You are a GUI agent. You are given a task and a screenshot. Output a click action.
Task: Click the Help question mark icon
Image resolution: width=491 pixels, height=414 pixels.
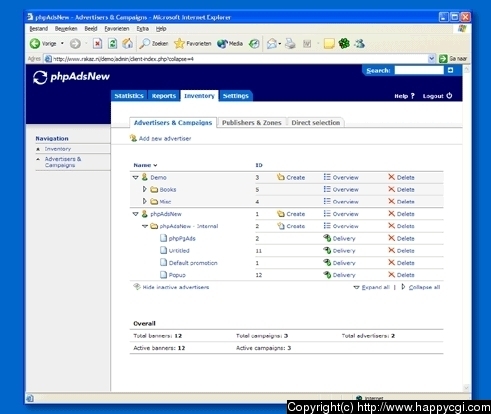point(413,96)
